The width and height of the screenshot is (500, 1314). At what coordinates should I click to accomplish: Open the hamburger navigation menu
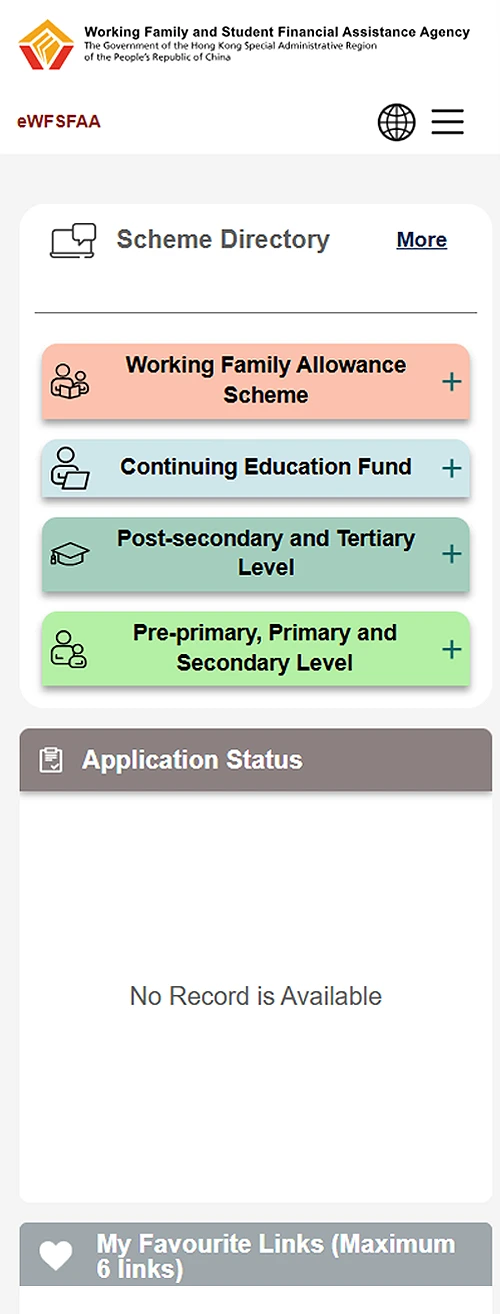tap(448, 122)
